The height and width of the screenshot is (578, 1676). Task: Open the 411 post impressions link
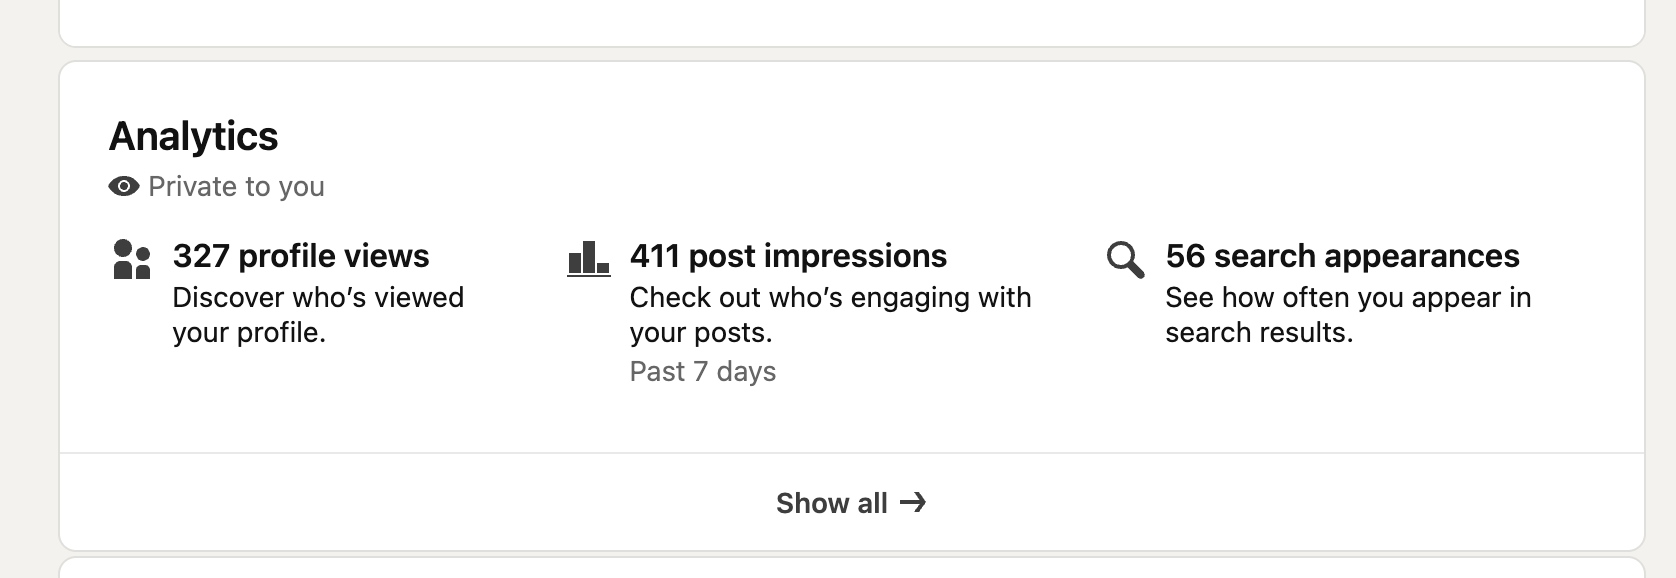[x=788, y=256]
